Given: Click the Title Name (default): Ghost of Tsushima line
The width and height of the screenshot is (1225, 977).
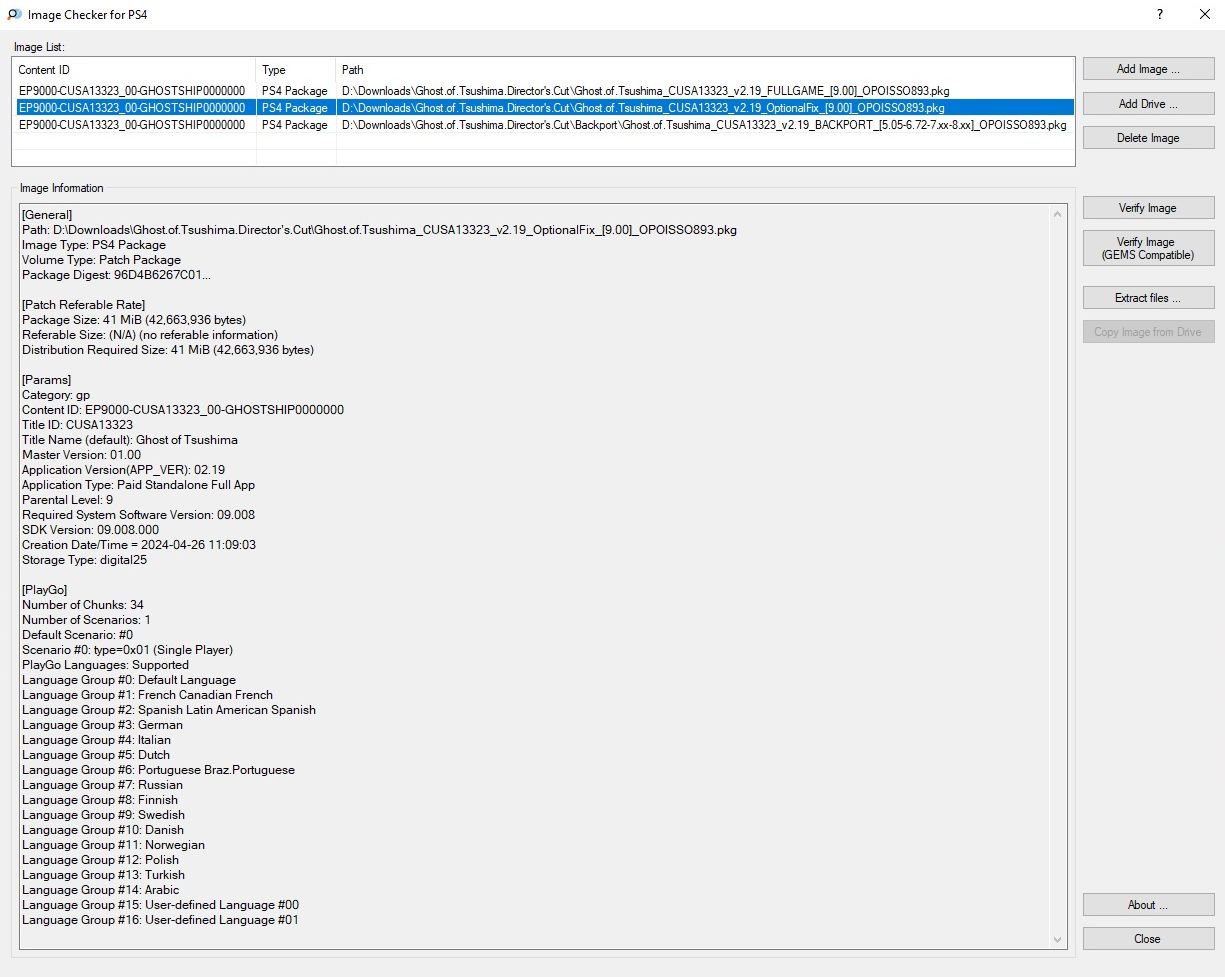Looking at the screenshot, I should (130, 440).
